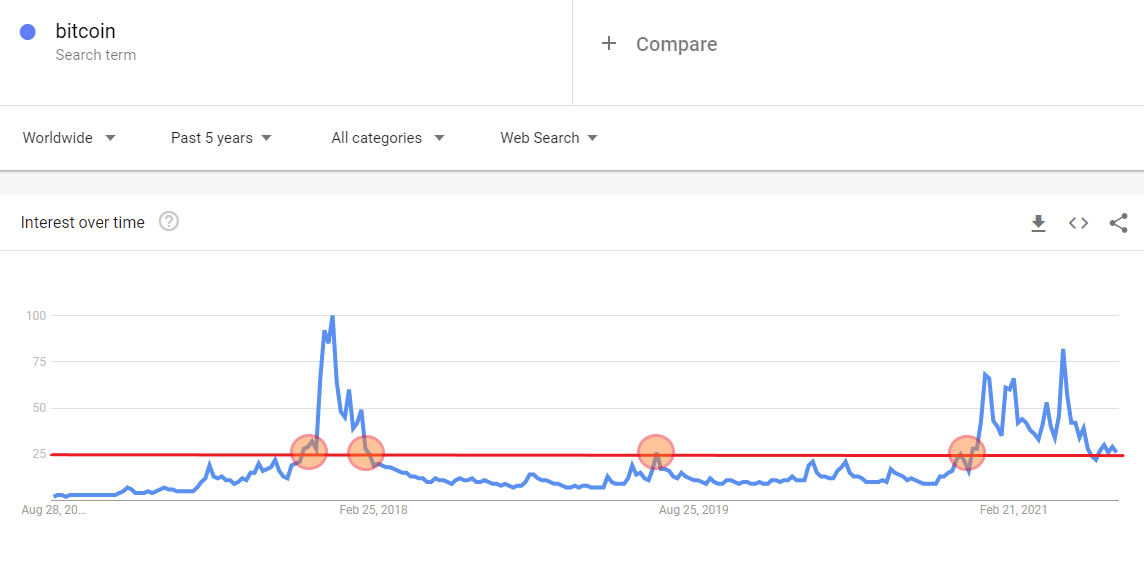
Task: Click the last orange circle marker
Action: click(x=966, y=453)
